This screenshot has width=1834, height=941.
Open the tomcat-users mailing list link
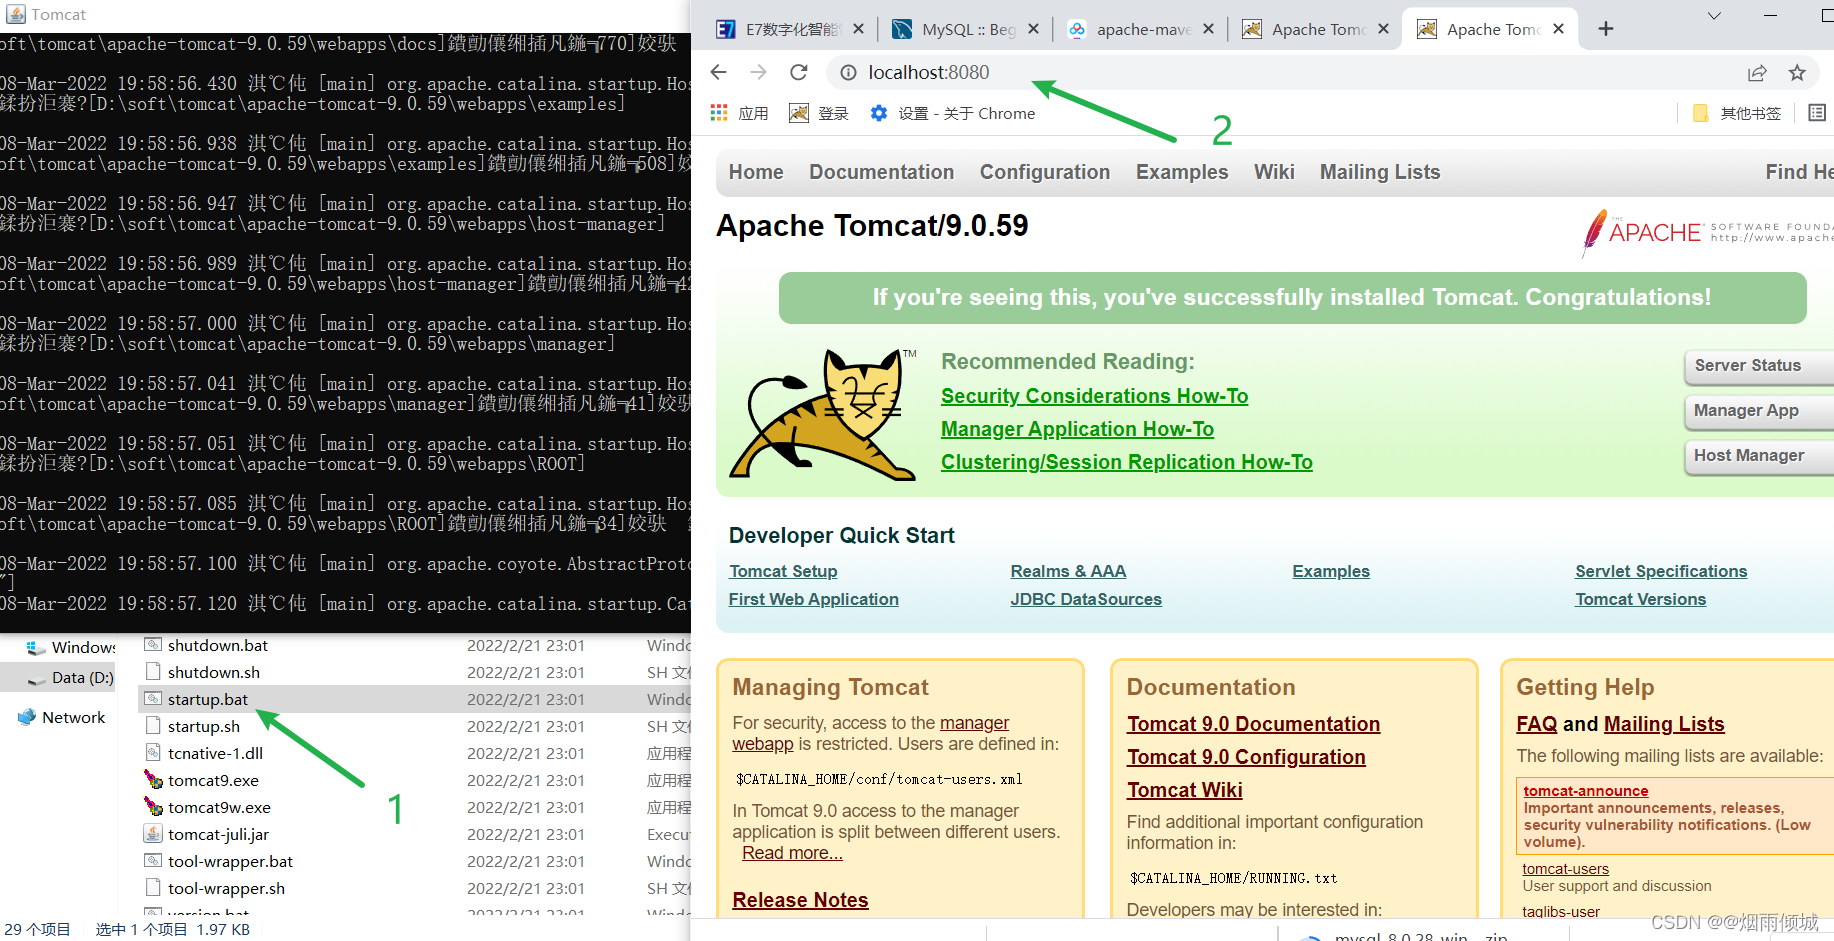pyautogui.click(x=1565, y=869)
